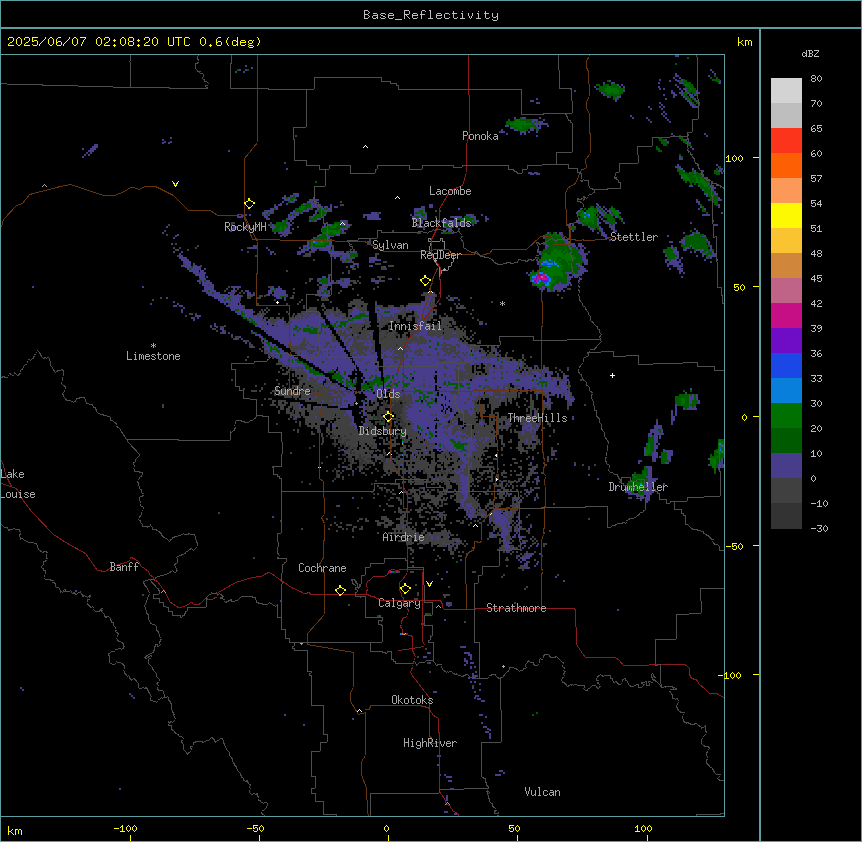Image resolution: width=862 pixels, height=842 pixels.
Task: Select the slate blue 0 to 10 dBZ swatch
Action: click(x=786, y=466)
